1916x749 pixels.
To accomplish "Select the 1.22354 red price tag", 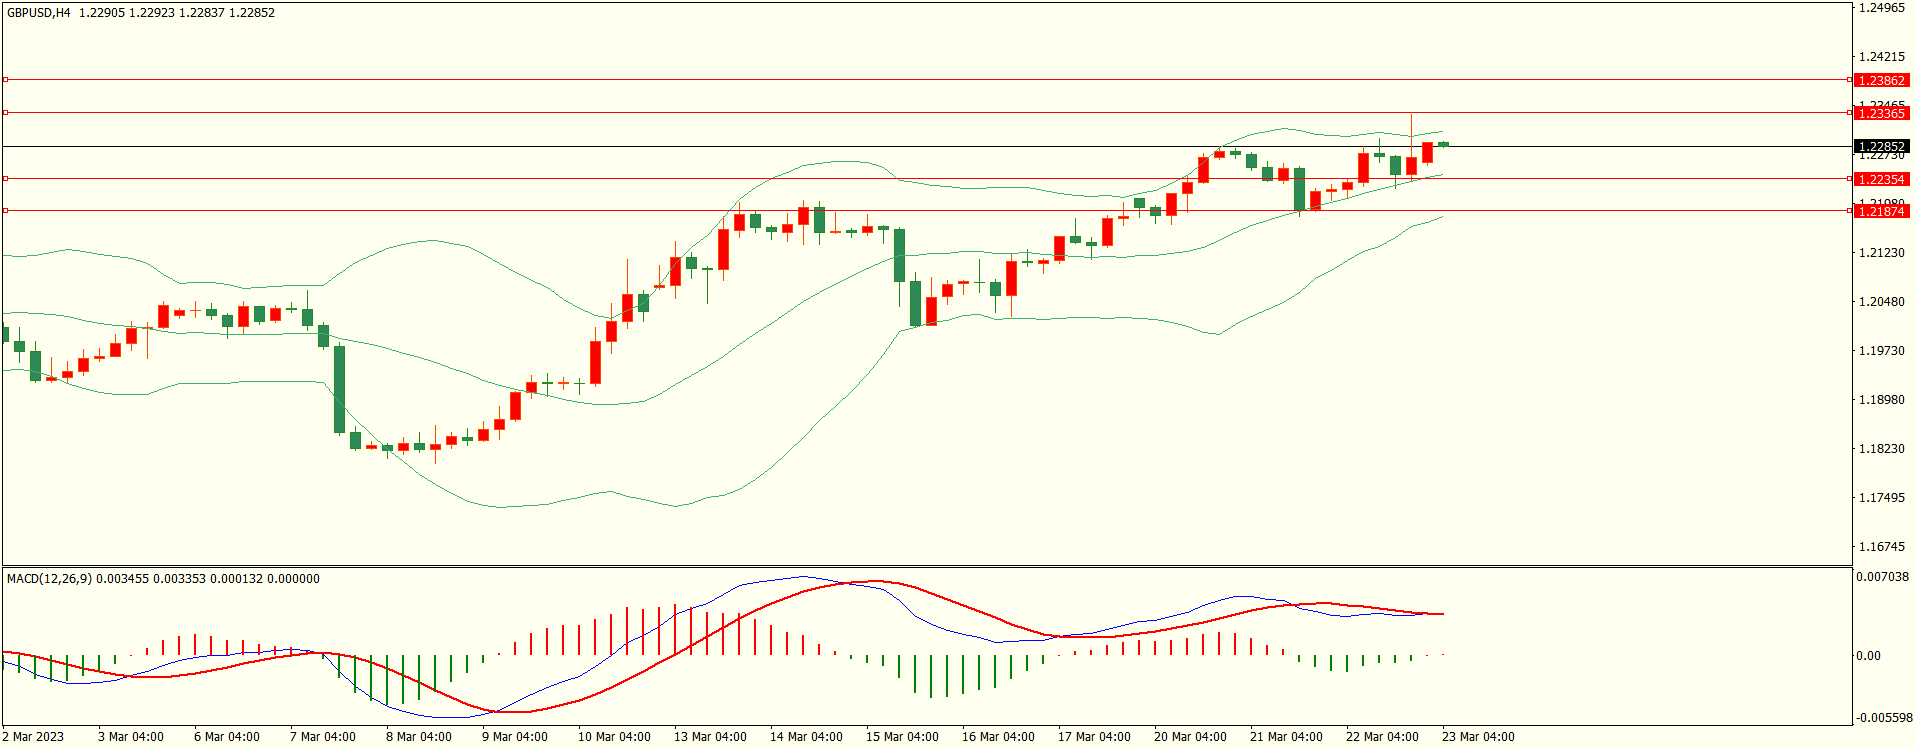I will point(1881,179).
